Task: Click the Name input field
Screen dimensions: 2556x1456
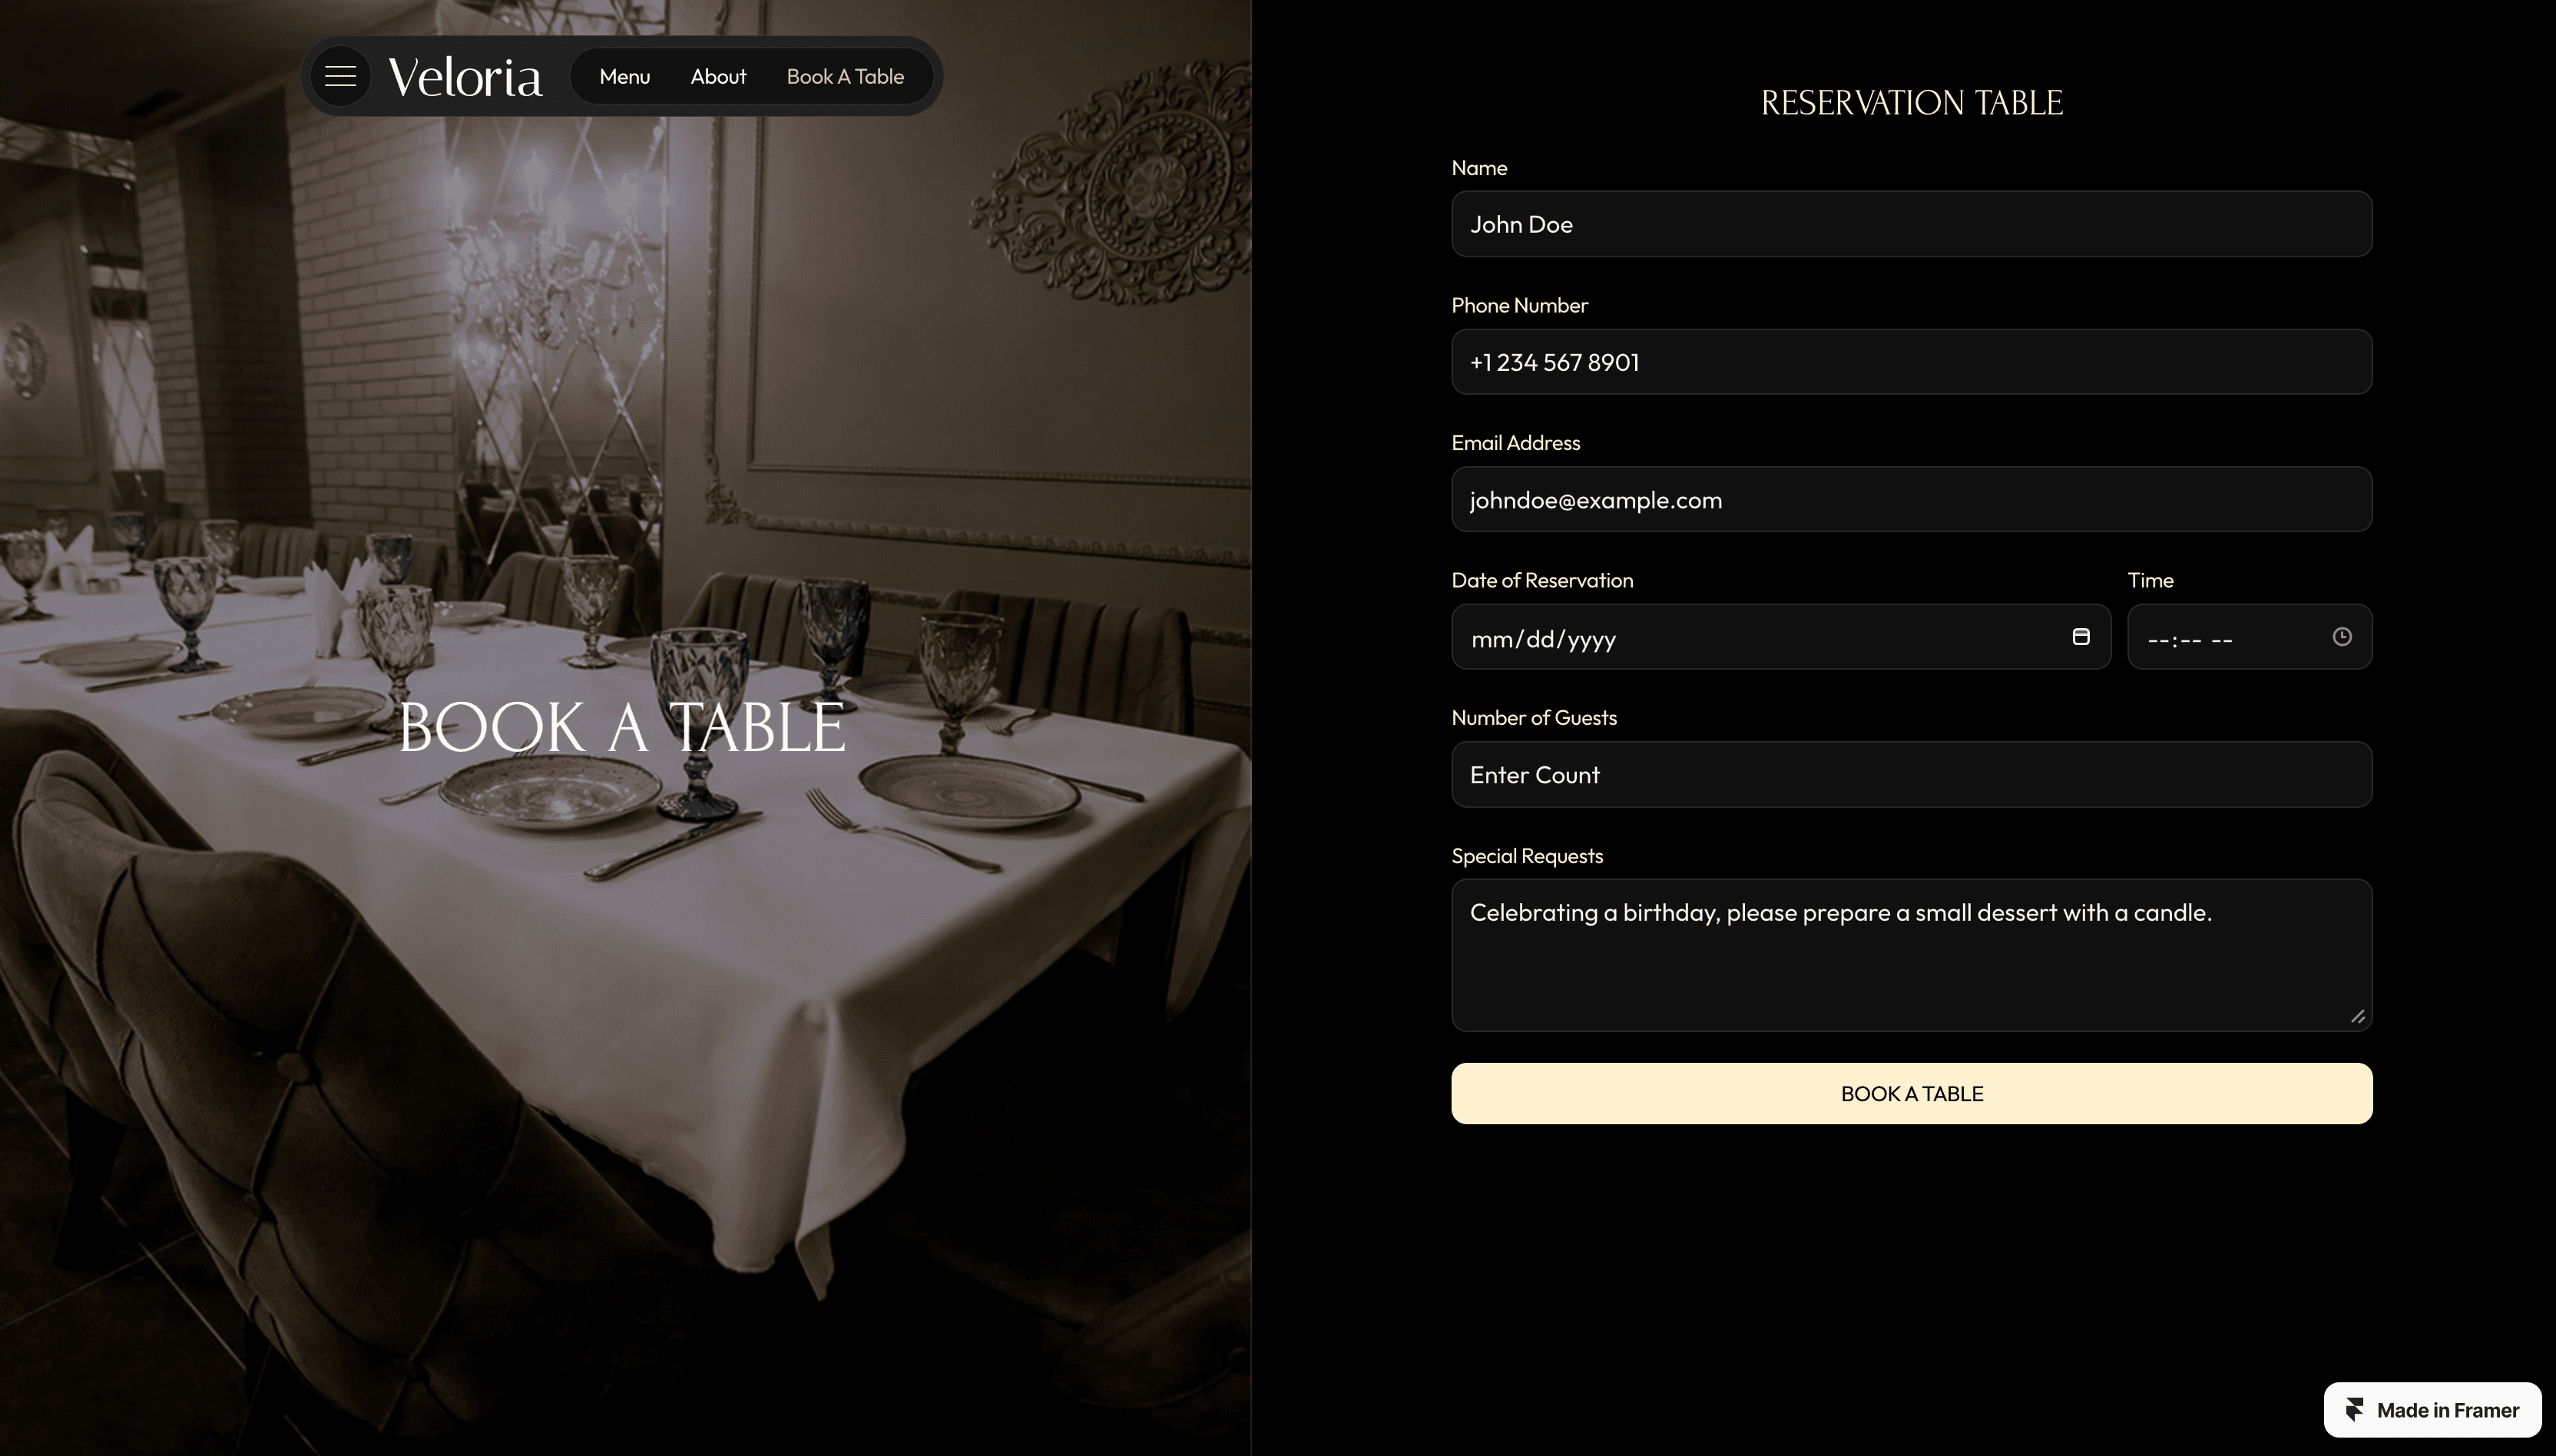Action: [1911, 224]
